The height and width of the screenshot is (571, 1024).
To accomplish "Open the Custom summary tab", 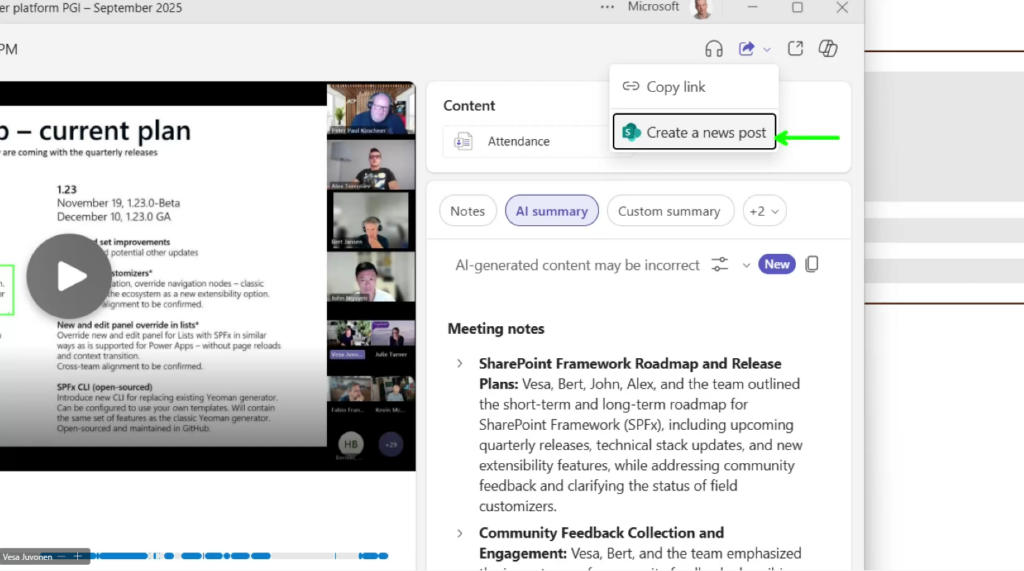I will click(x=670, y=211).
